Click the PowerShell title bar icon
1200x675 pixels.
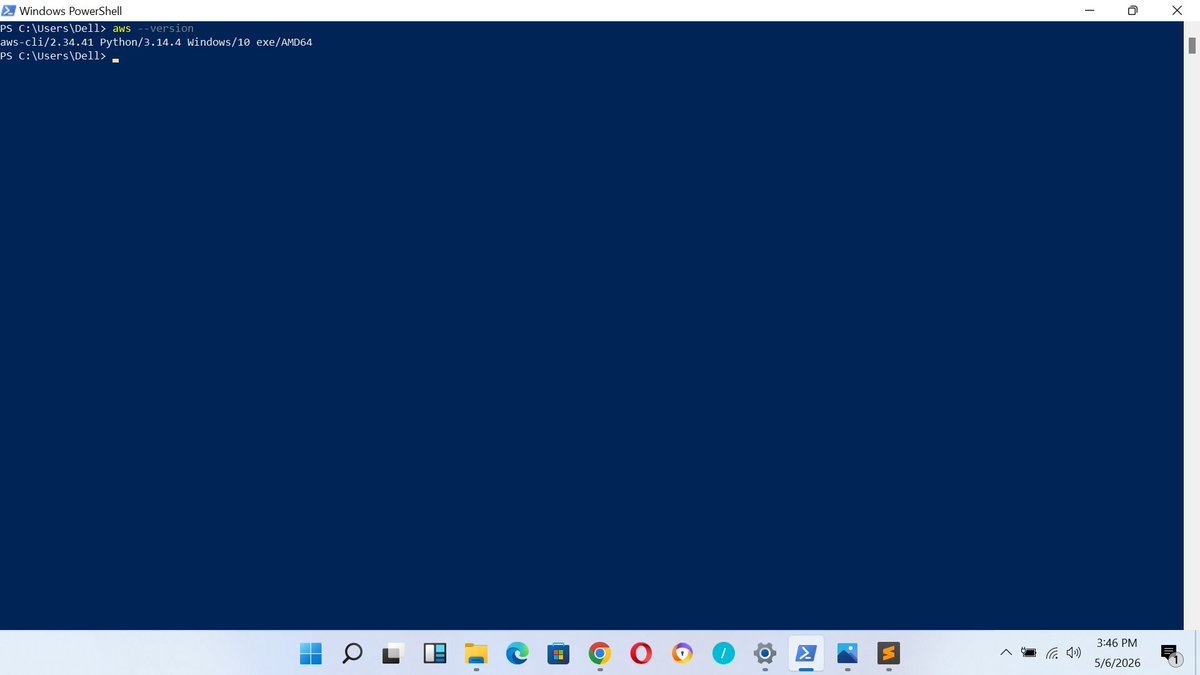pos(9,10)
